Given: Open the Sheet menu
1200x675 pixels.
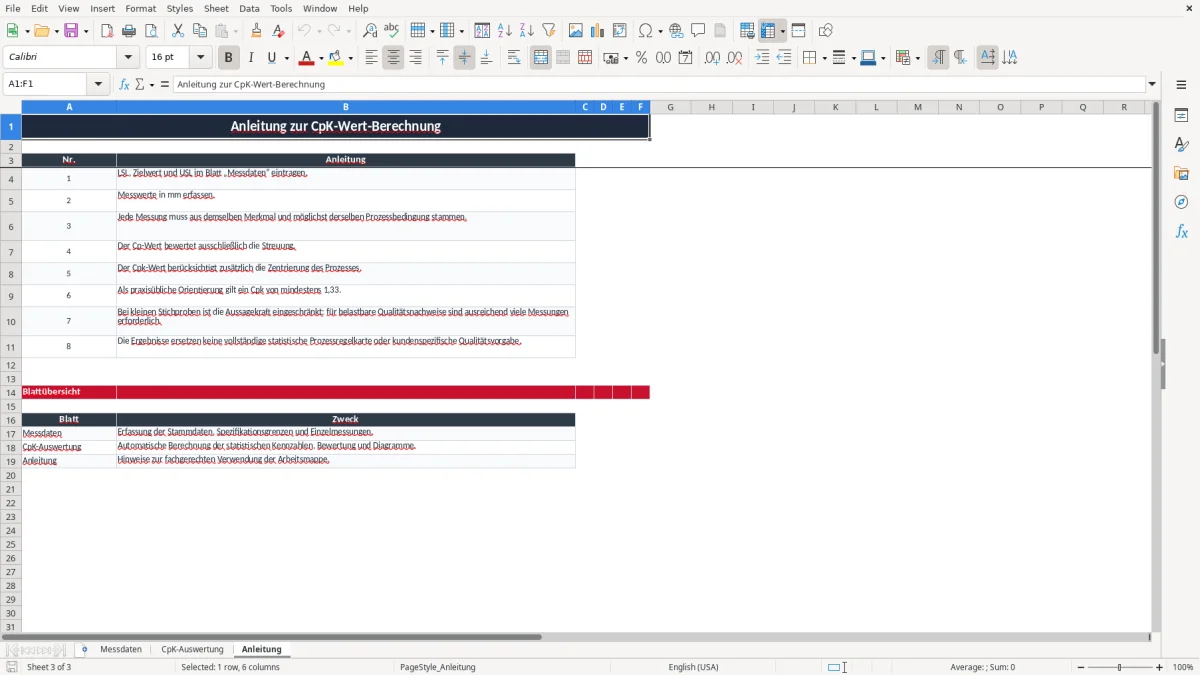Looking at the screenshot, I should [x=217, y=8].
